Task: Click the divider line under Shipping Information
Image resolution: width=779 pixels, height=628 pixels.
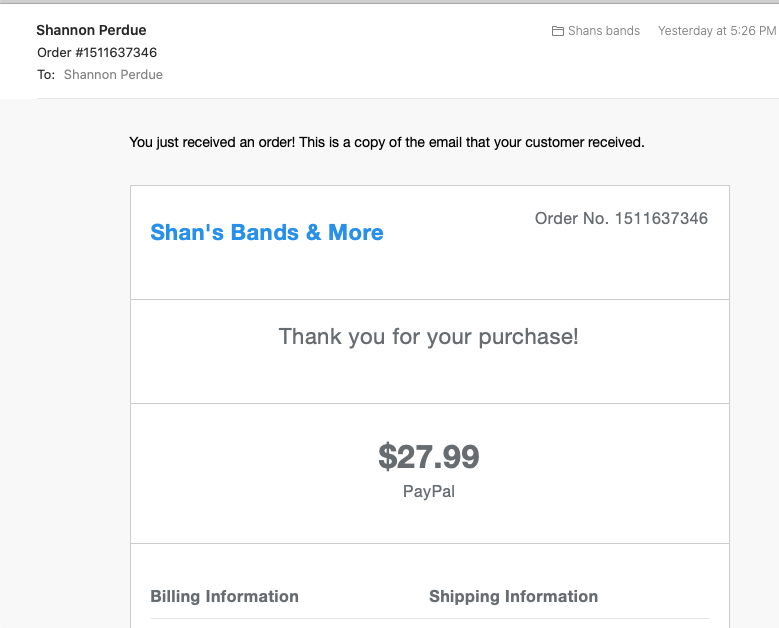Action: click(568, 619)
